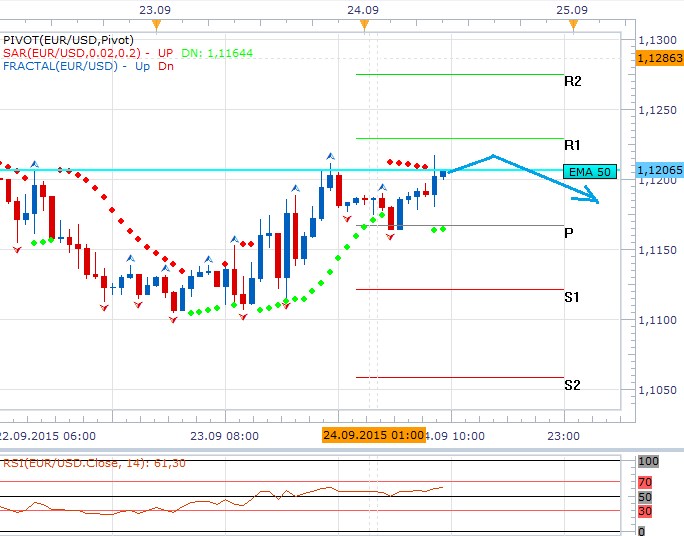The height and width of the screenshot is (536, 684).
Task: Select the S1 support level label
Action: 572,297
